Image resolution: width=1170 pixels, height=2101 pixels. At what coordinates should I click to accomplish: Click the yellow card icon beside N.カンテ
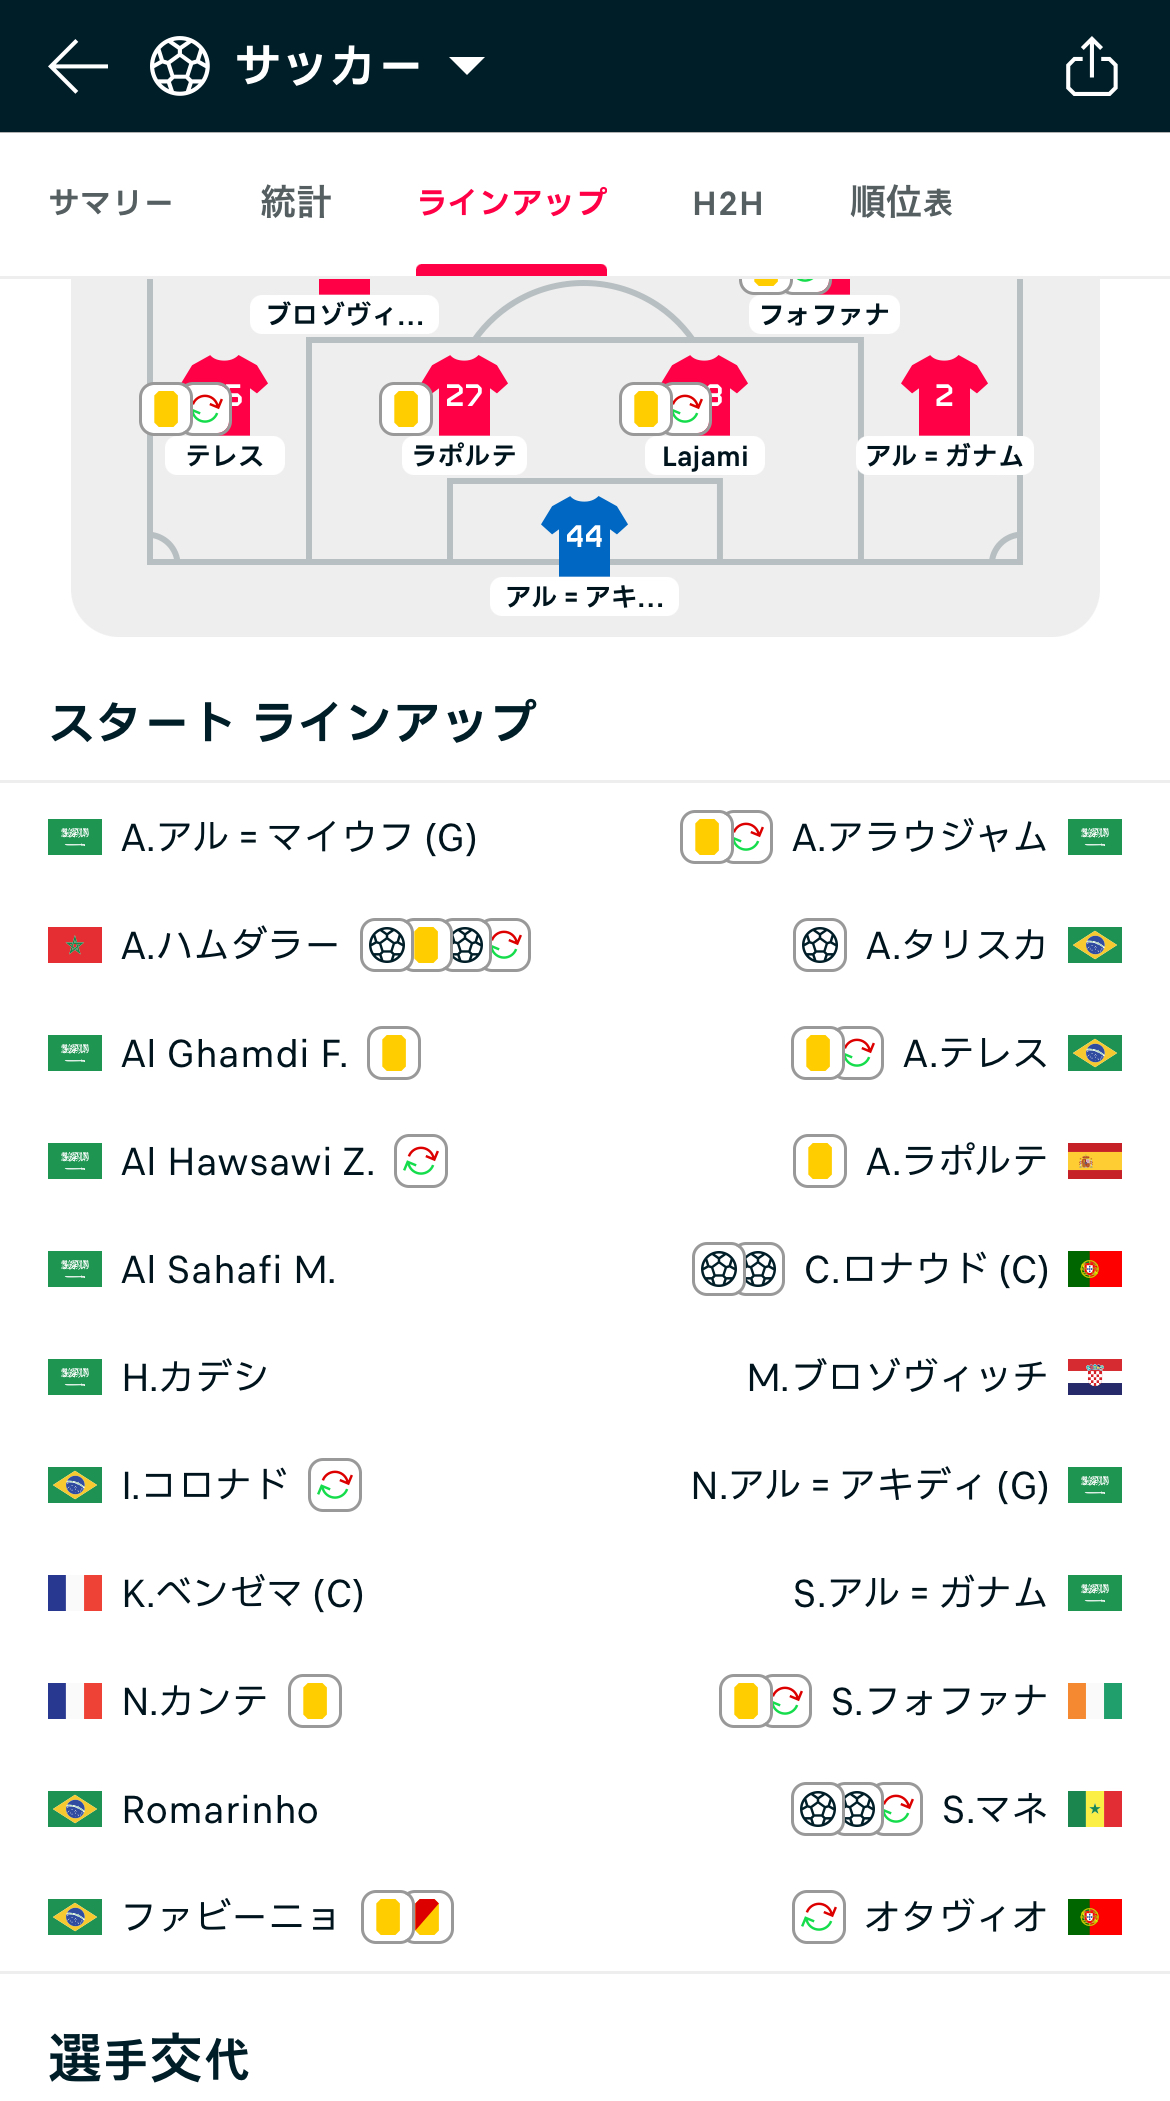tap(315, 1701)
